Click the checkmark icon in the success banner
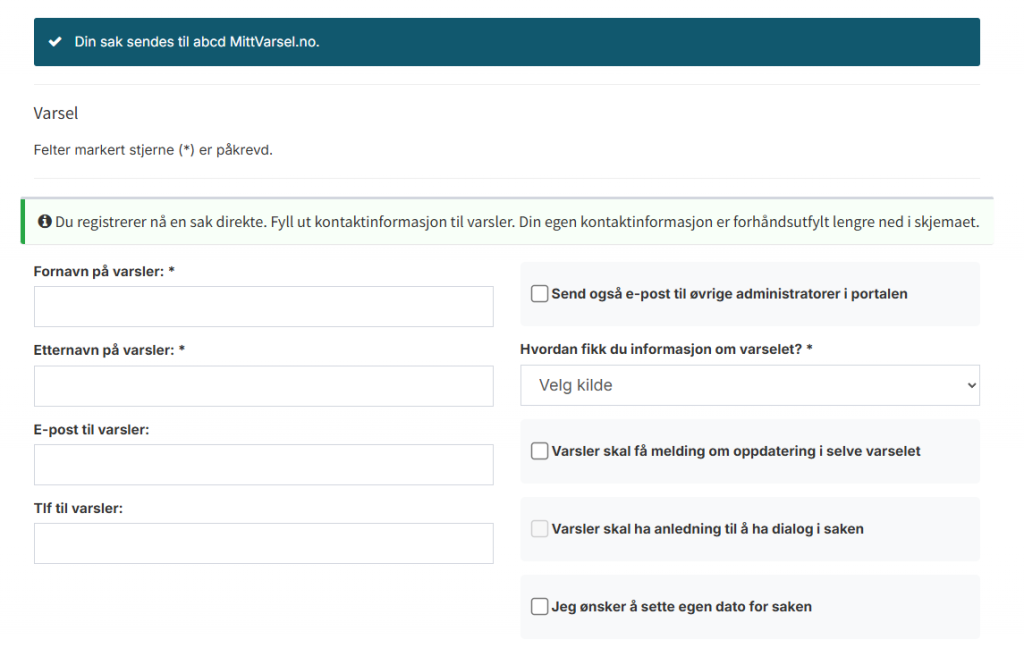The image size is (1024, 665). coord(55,42)
